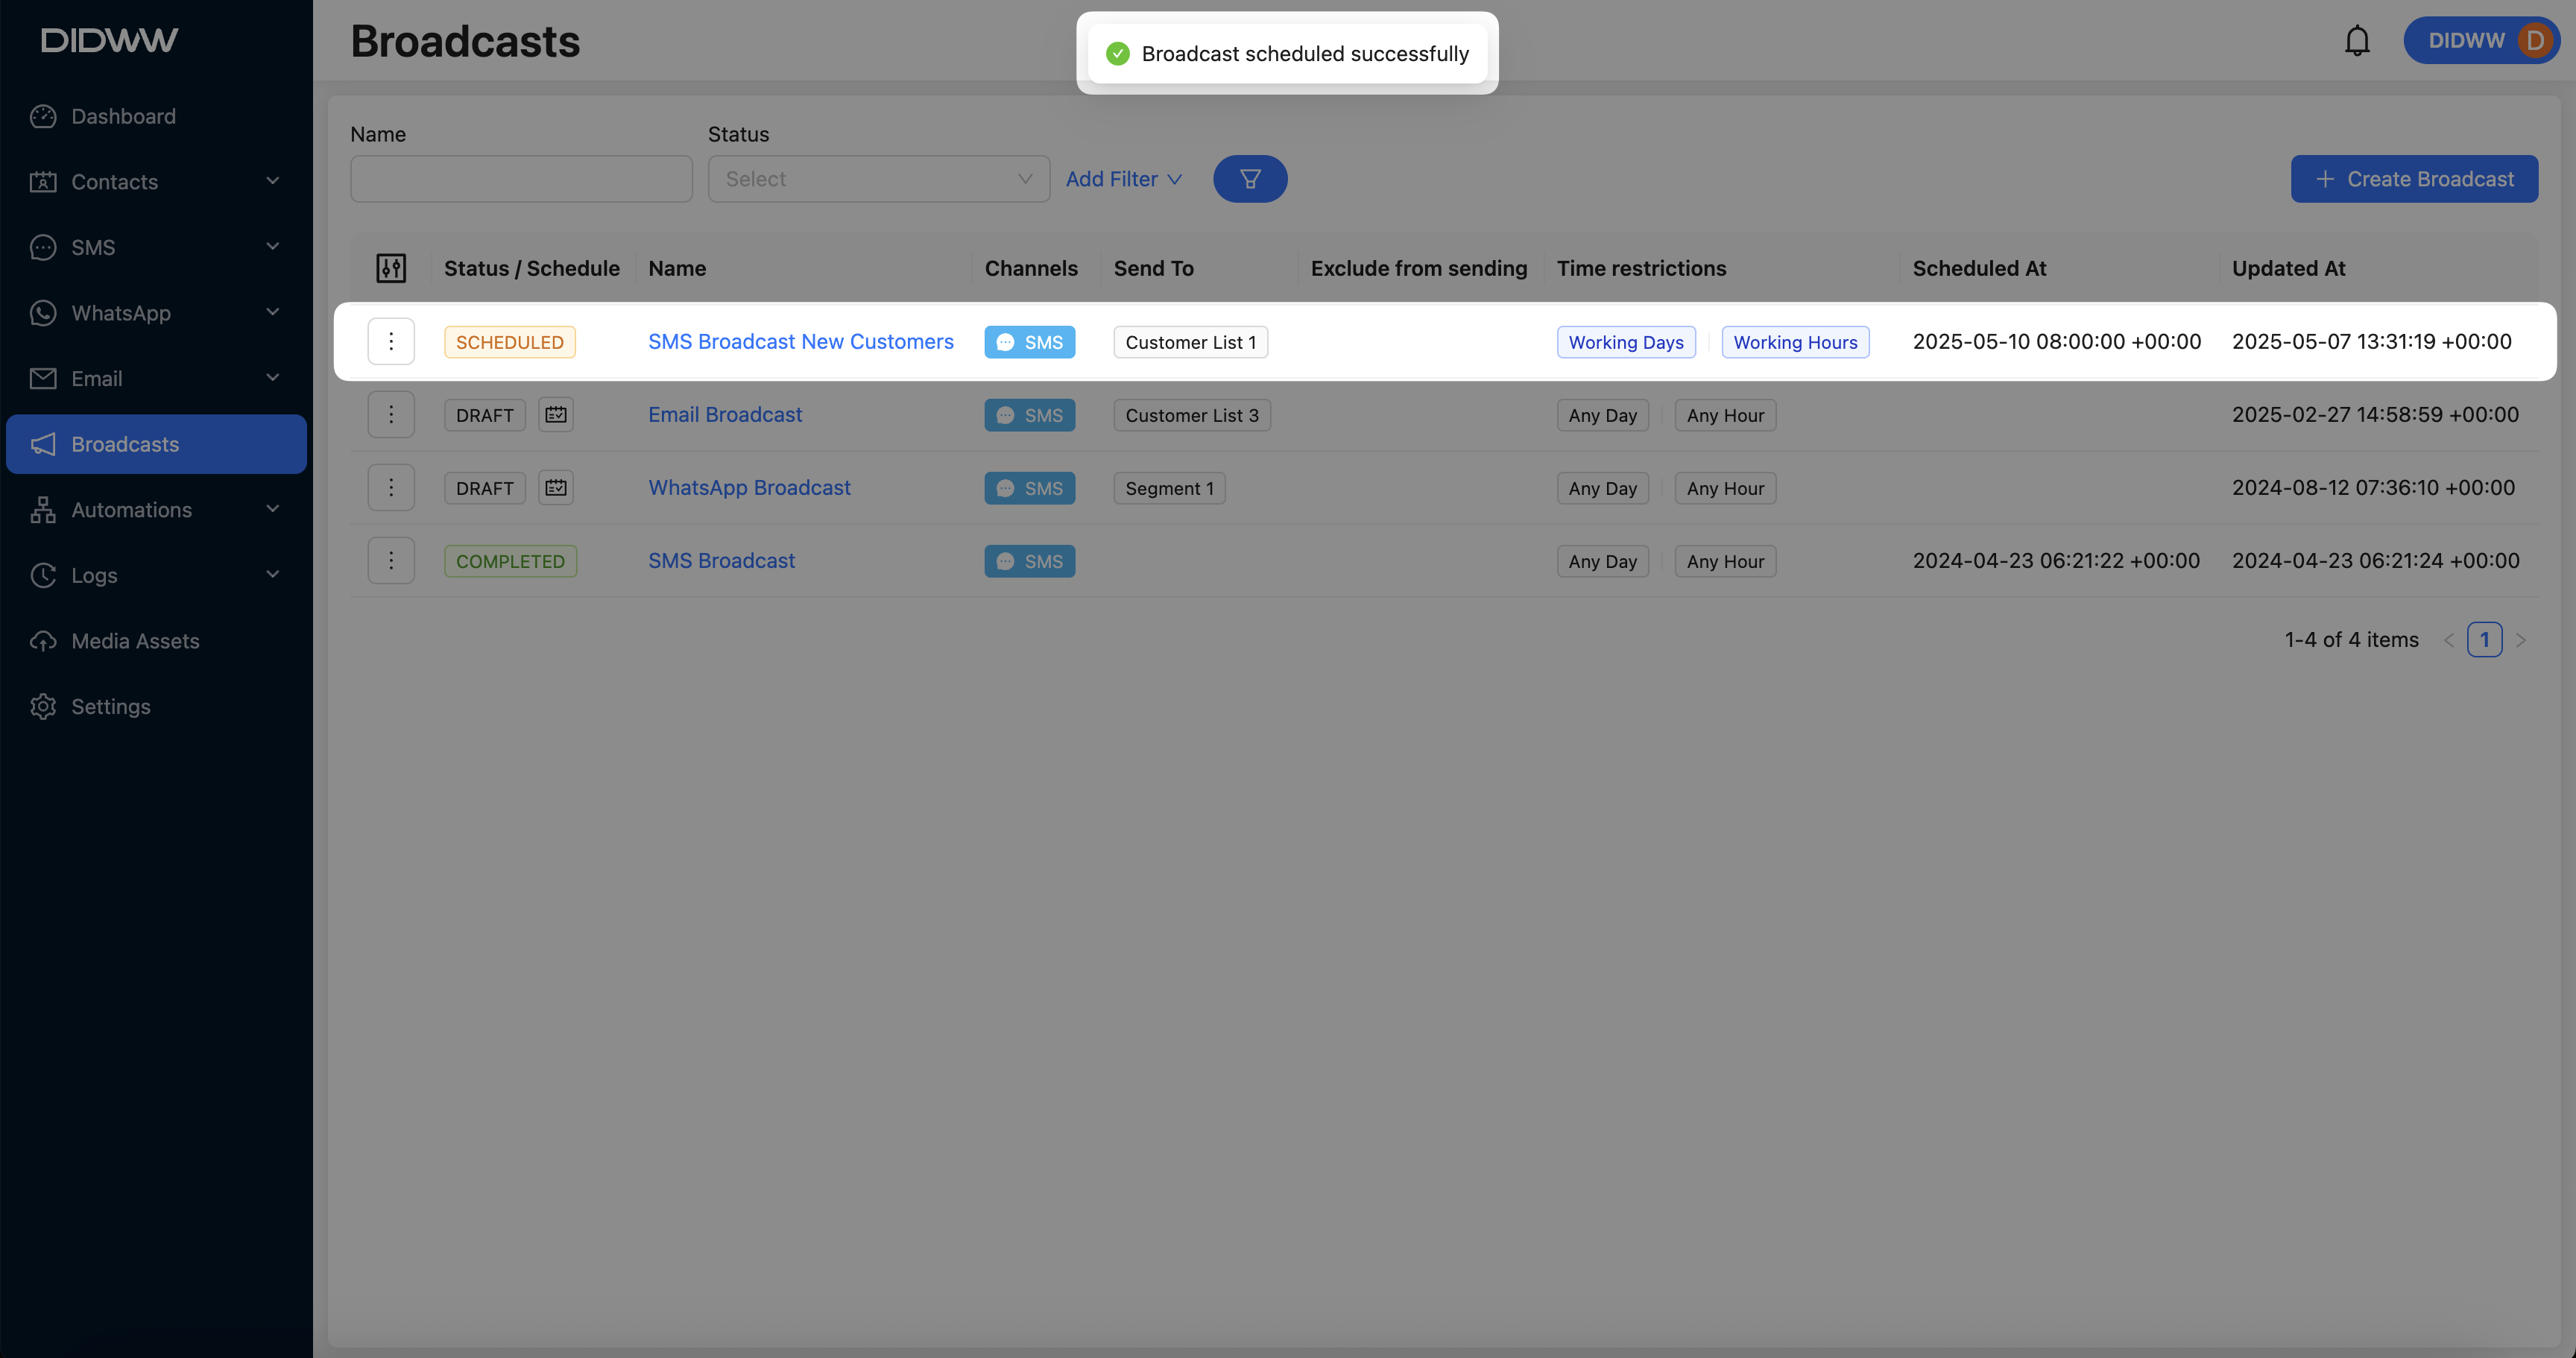This screenshot has width=2576, height=1358.
Task: Open three-dot menu for completed SMS Broadcast
Action: coord(391,561)
